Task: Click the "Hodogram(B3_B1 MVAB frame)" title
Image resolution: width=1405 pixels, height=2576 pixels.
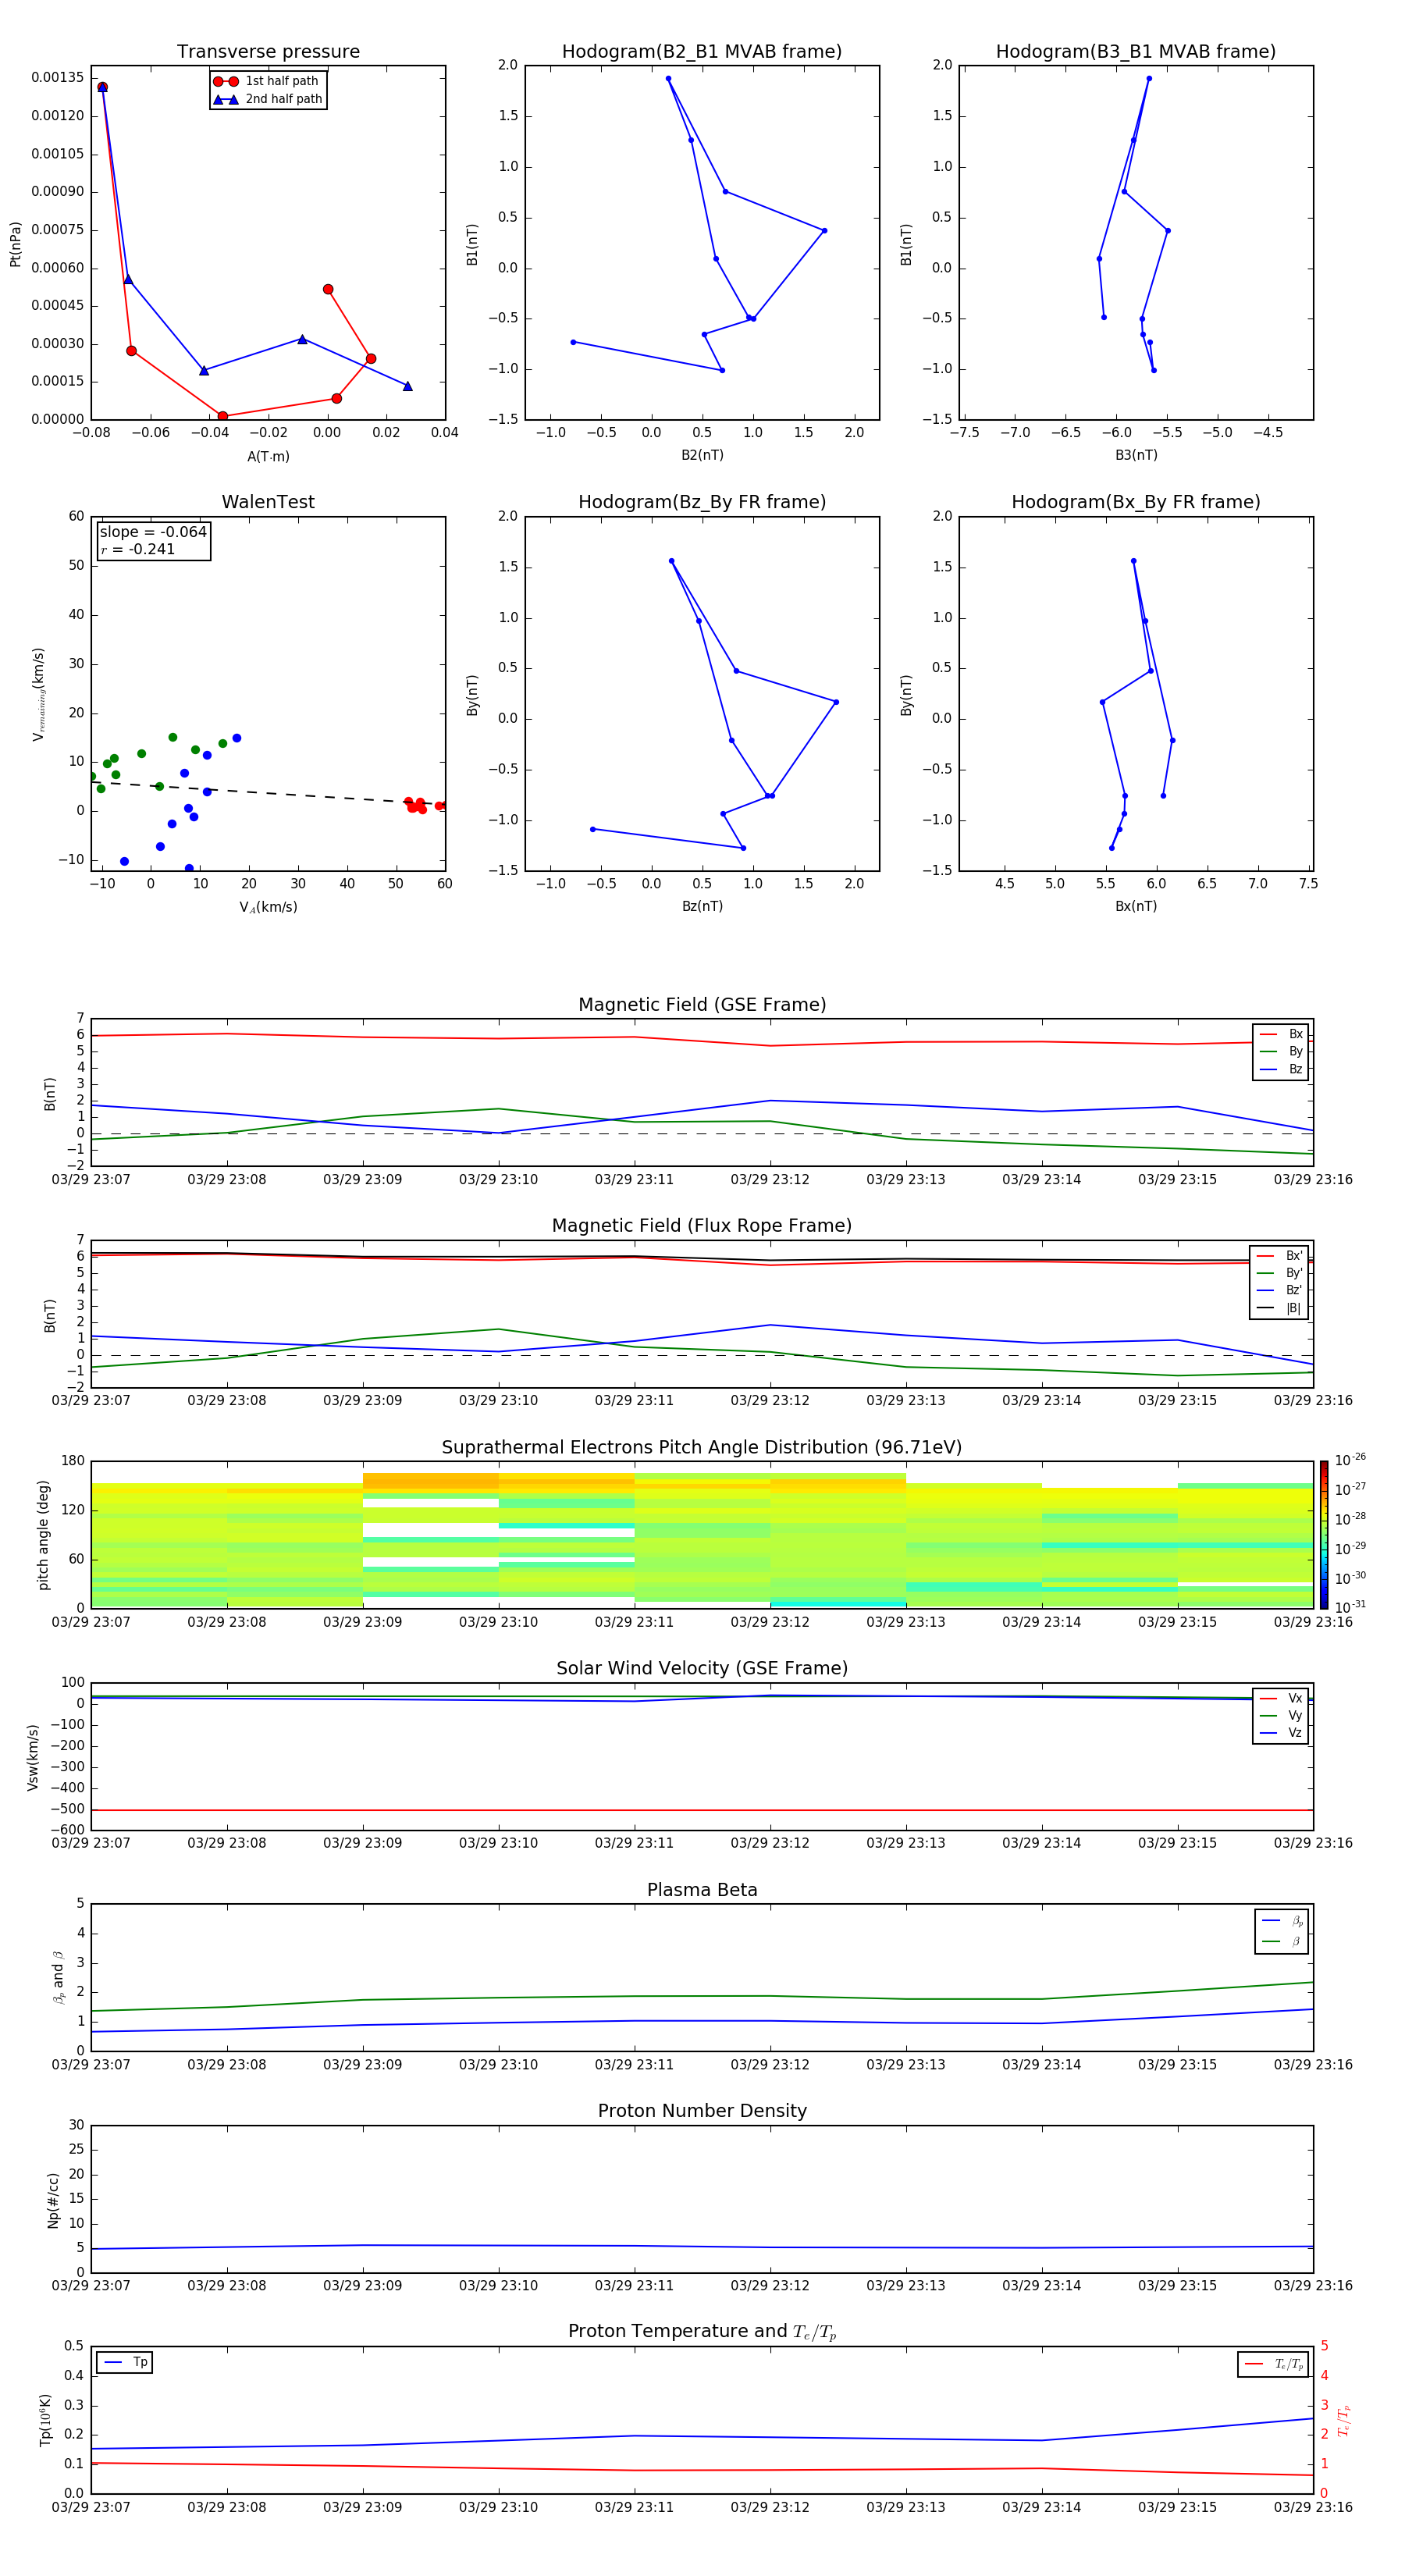Action: tap(1136, 52)
